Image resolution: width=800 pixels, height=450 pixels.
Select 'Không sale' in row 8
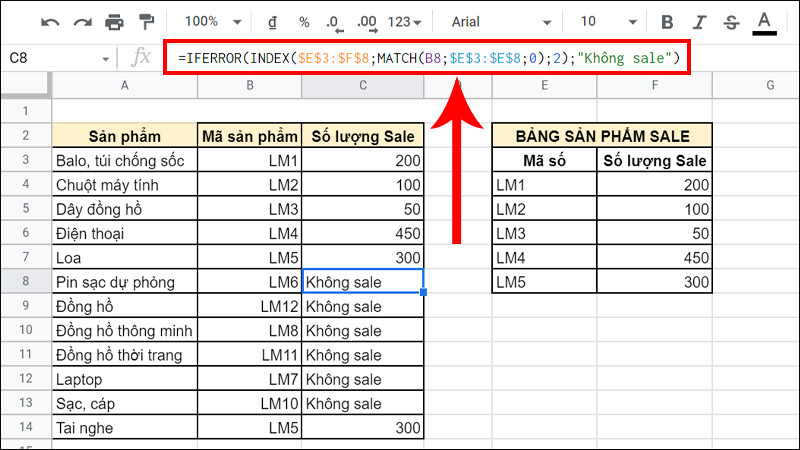tap(363, 282)
